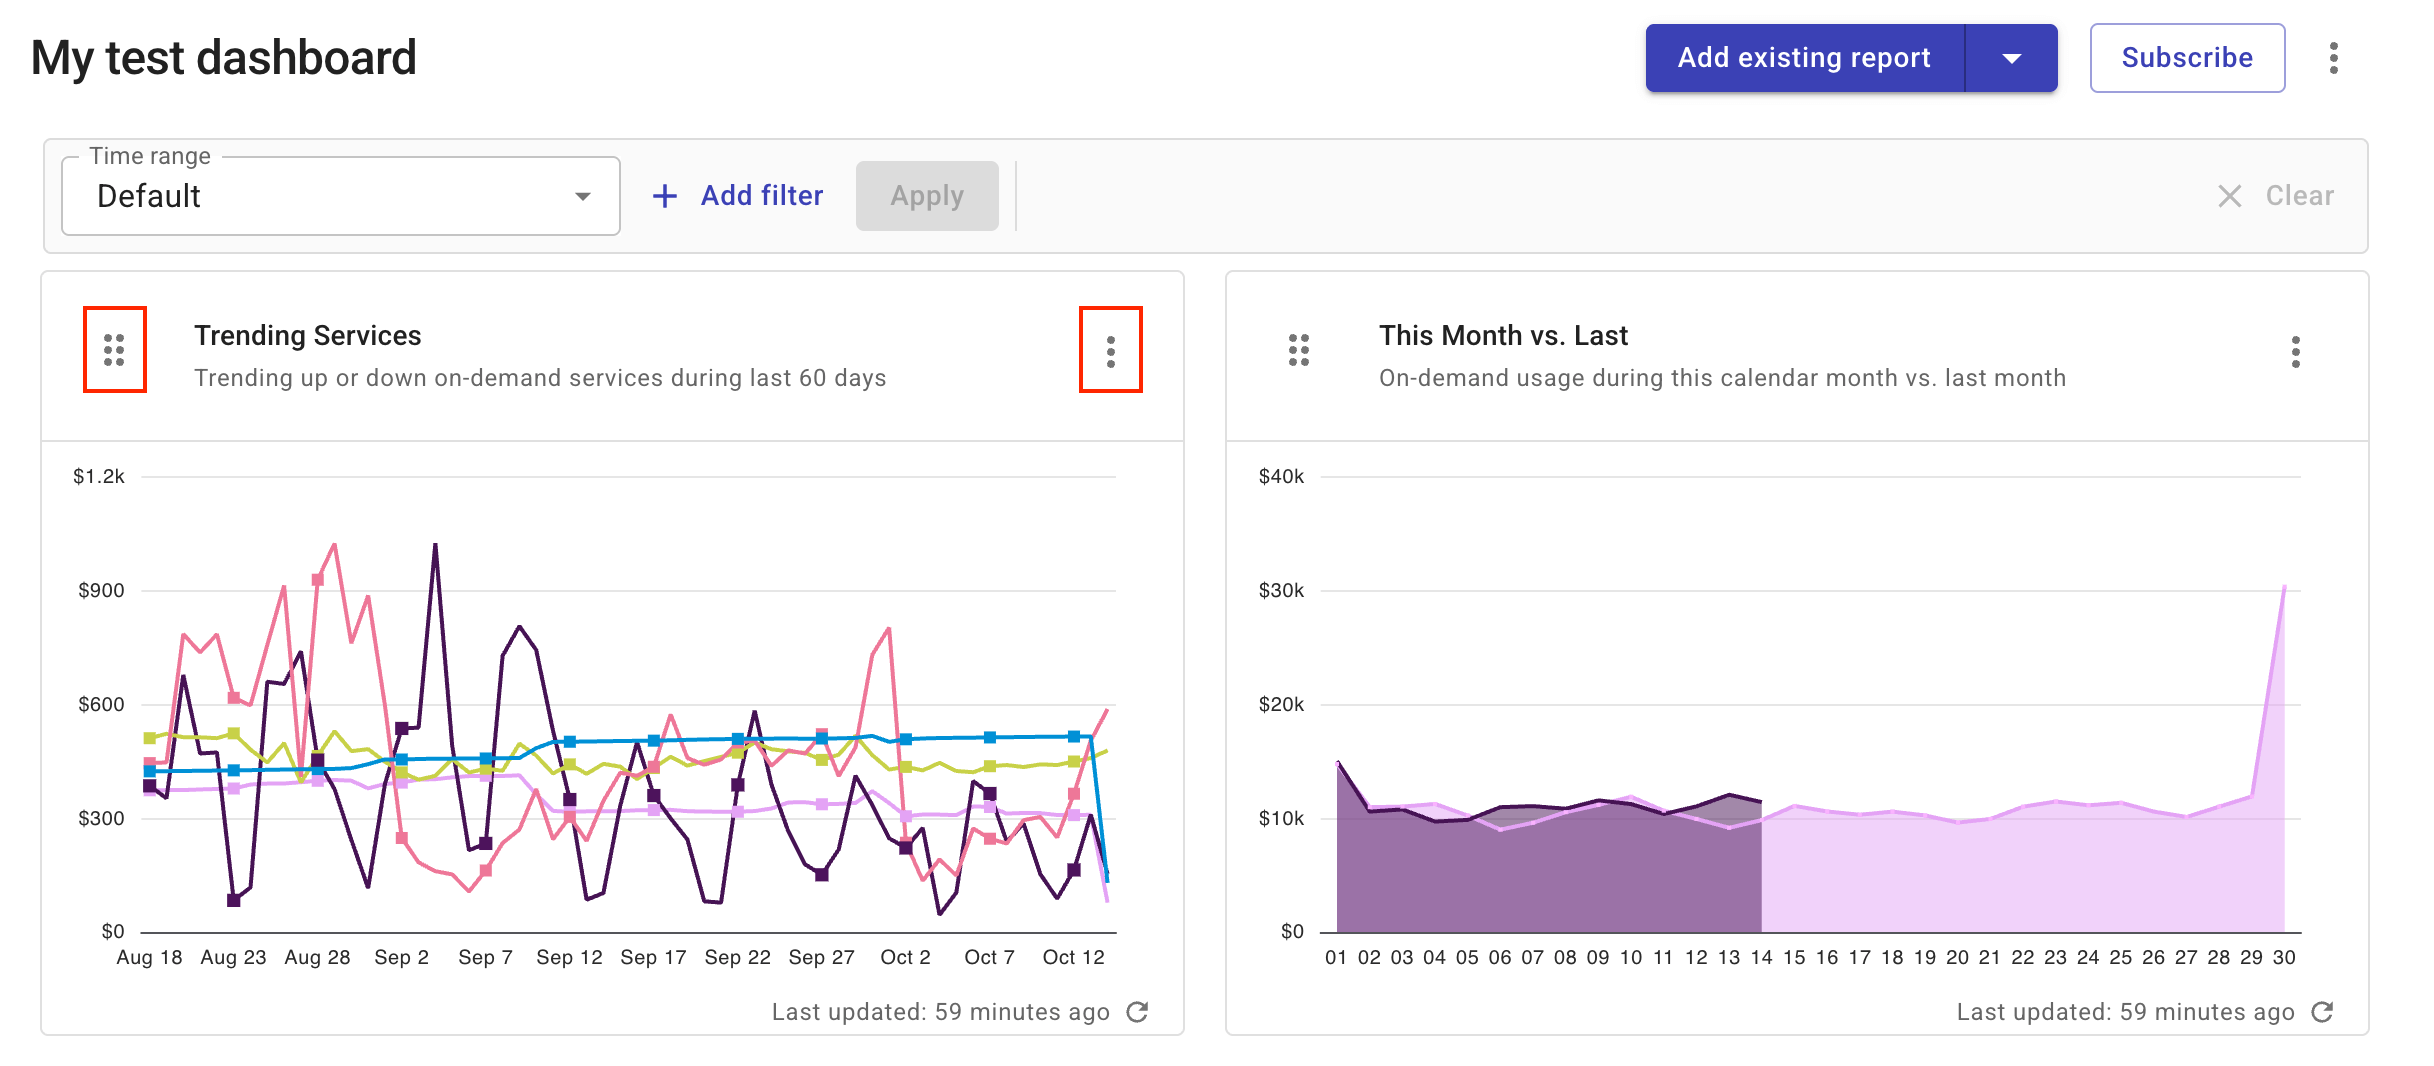Image resolution: width=2434 pixels, height=1066 pixels.
Task: Click the drag handle icon on This Month vs. Last card
Action: (1298, 350)
